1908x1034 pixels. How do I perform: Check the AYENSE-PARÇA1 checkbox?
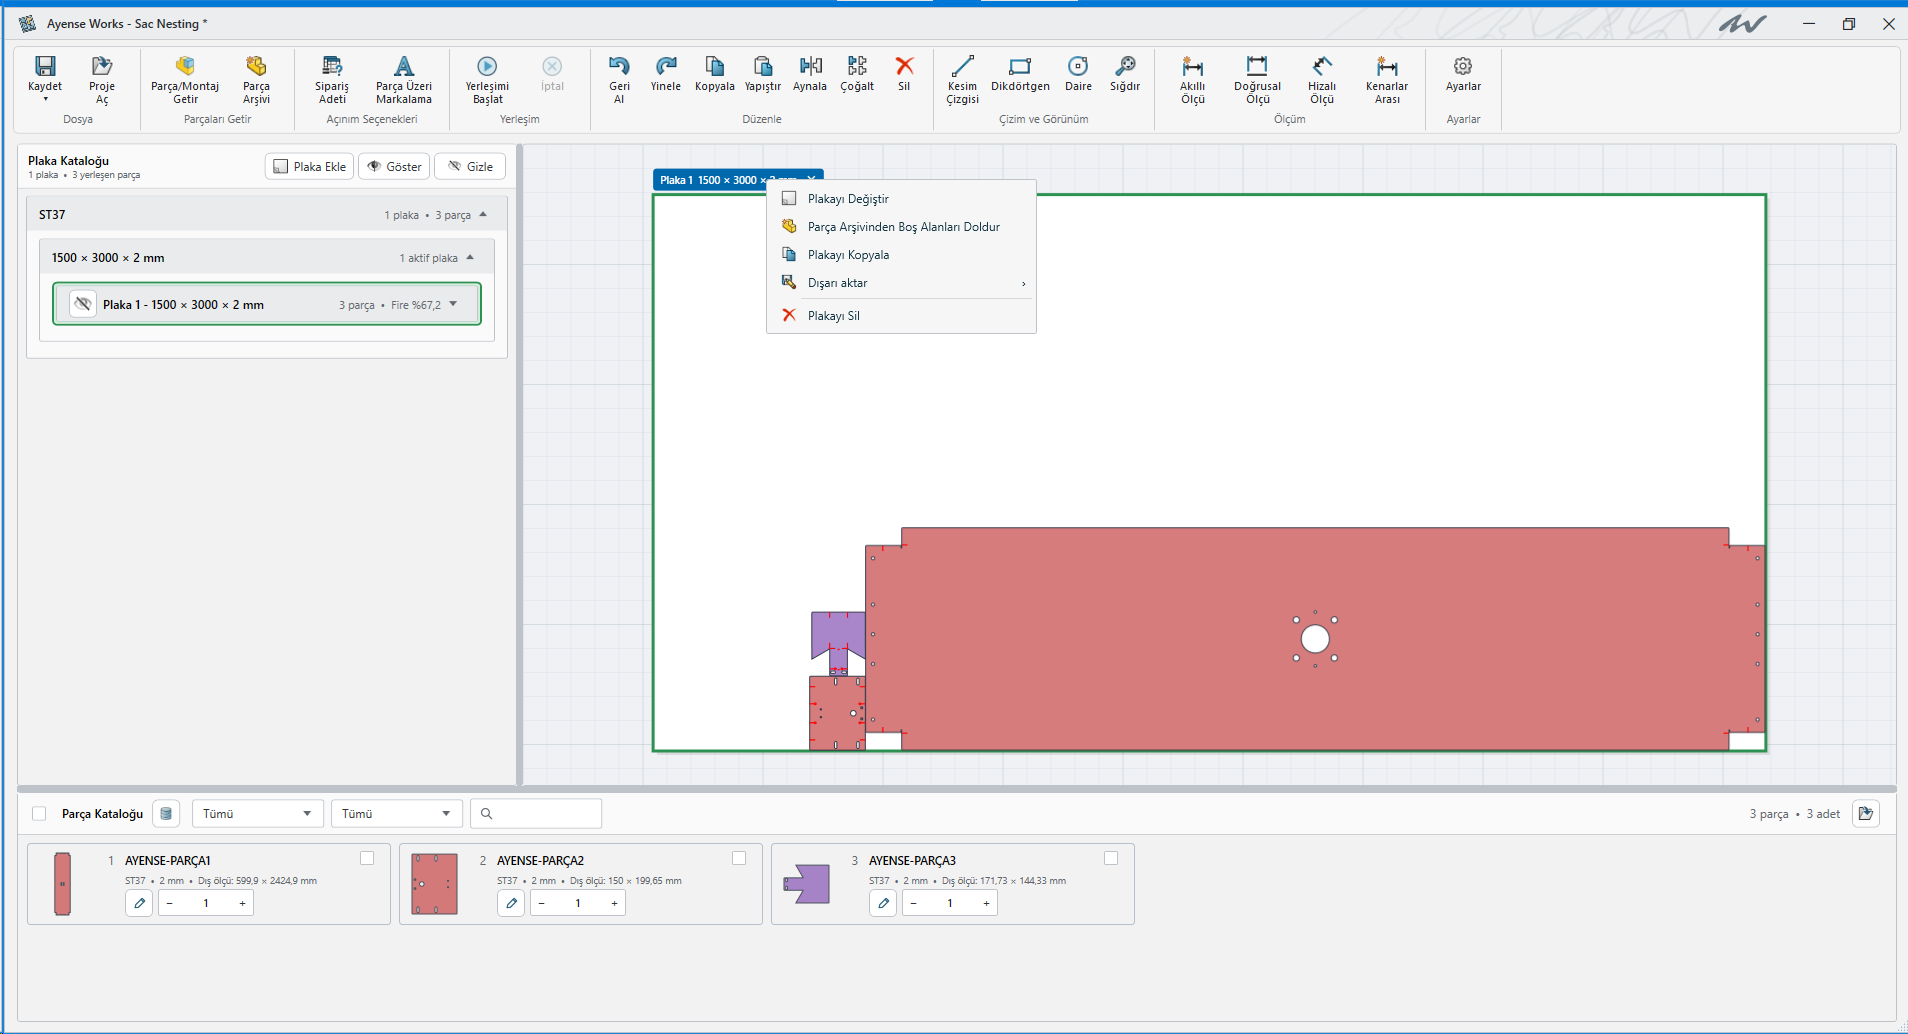click(367, 858)
